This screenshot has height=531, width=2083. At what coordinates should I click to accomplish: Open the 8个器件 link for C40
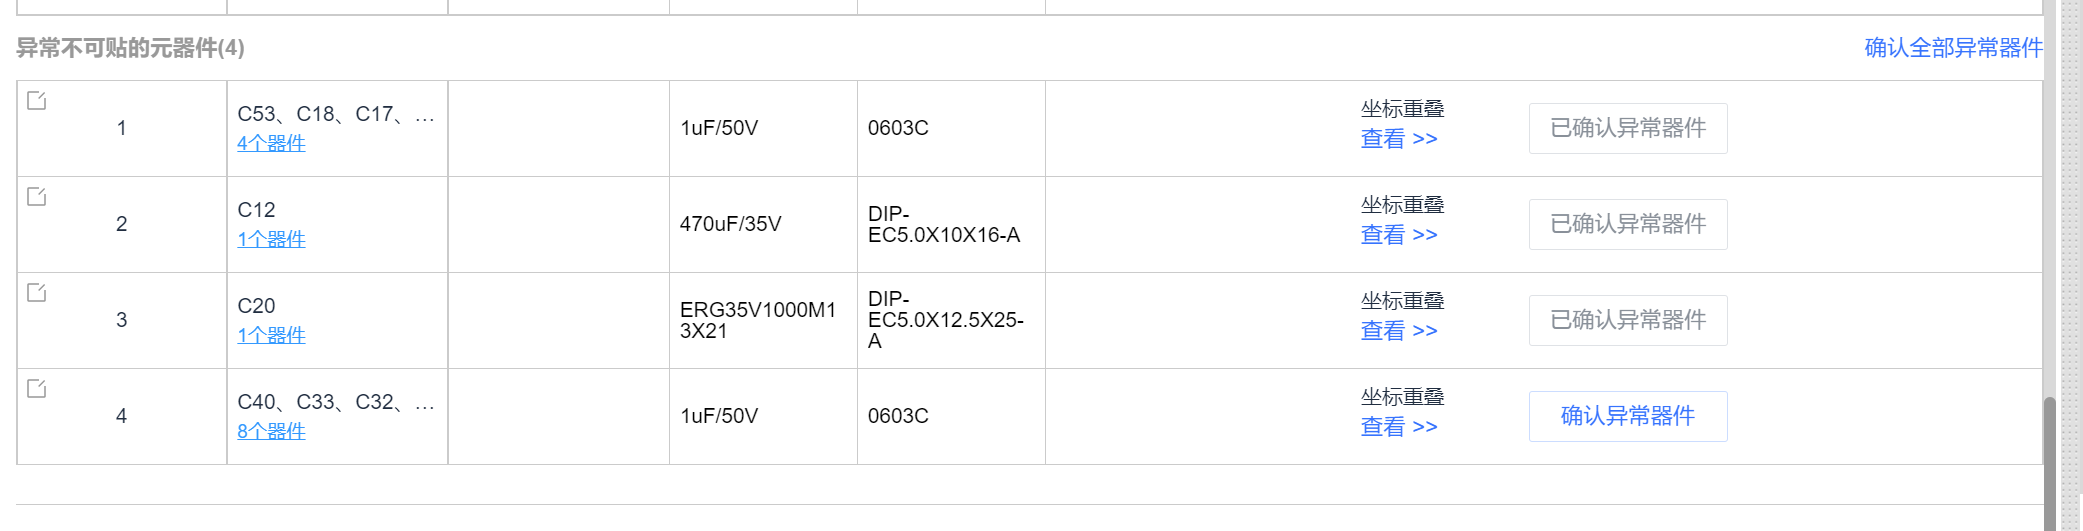point(271,431)
